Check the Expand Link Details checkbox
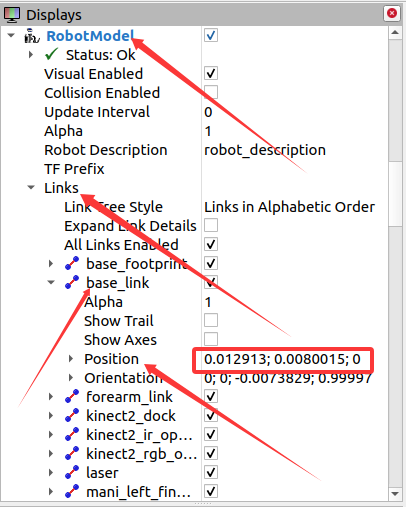The width and height of the screenshot is (406, 507). 211,225
